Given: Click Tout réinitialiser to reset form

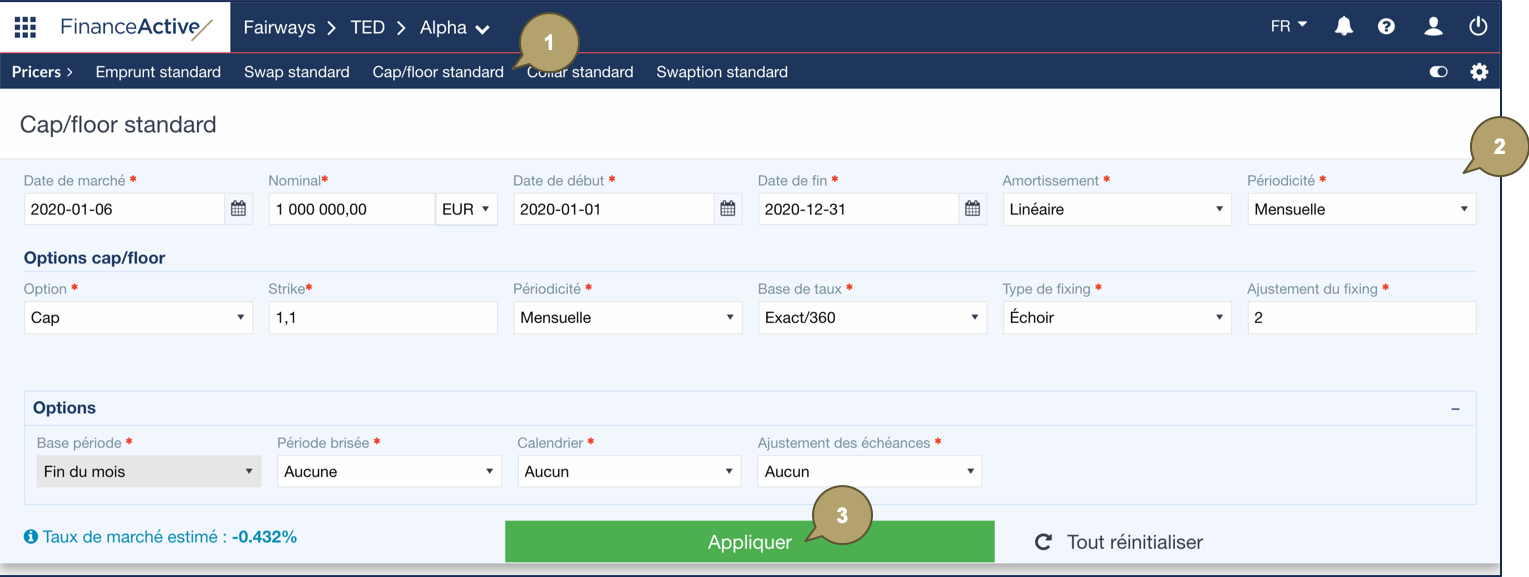Looking at the screenshot, I should pyautogui.click(x=1119, y=542).
